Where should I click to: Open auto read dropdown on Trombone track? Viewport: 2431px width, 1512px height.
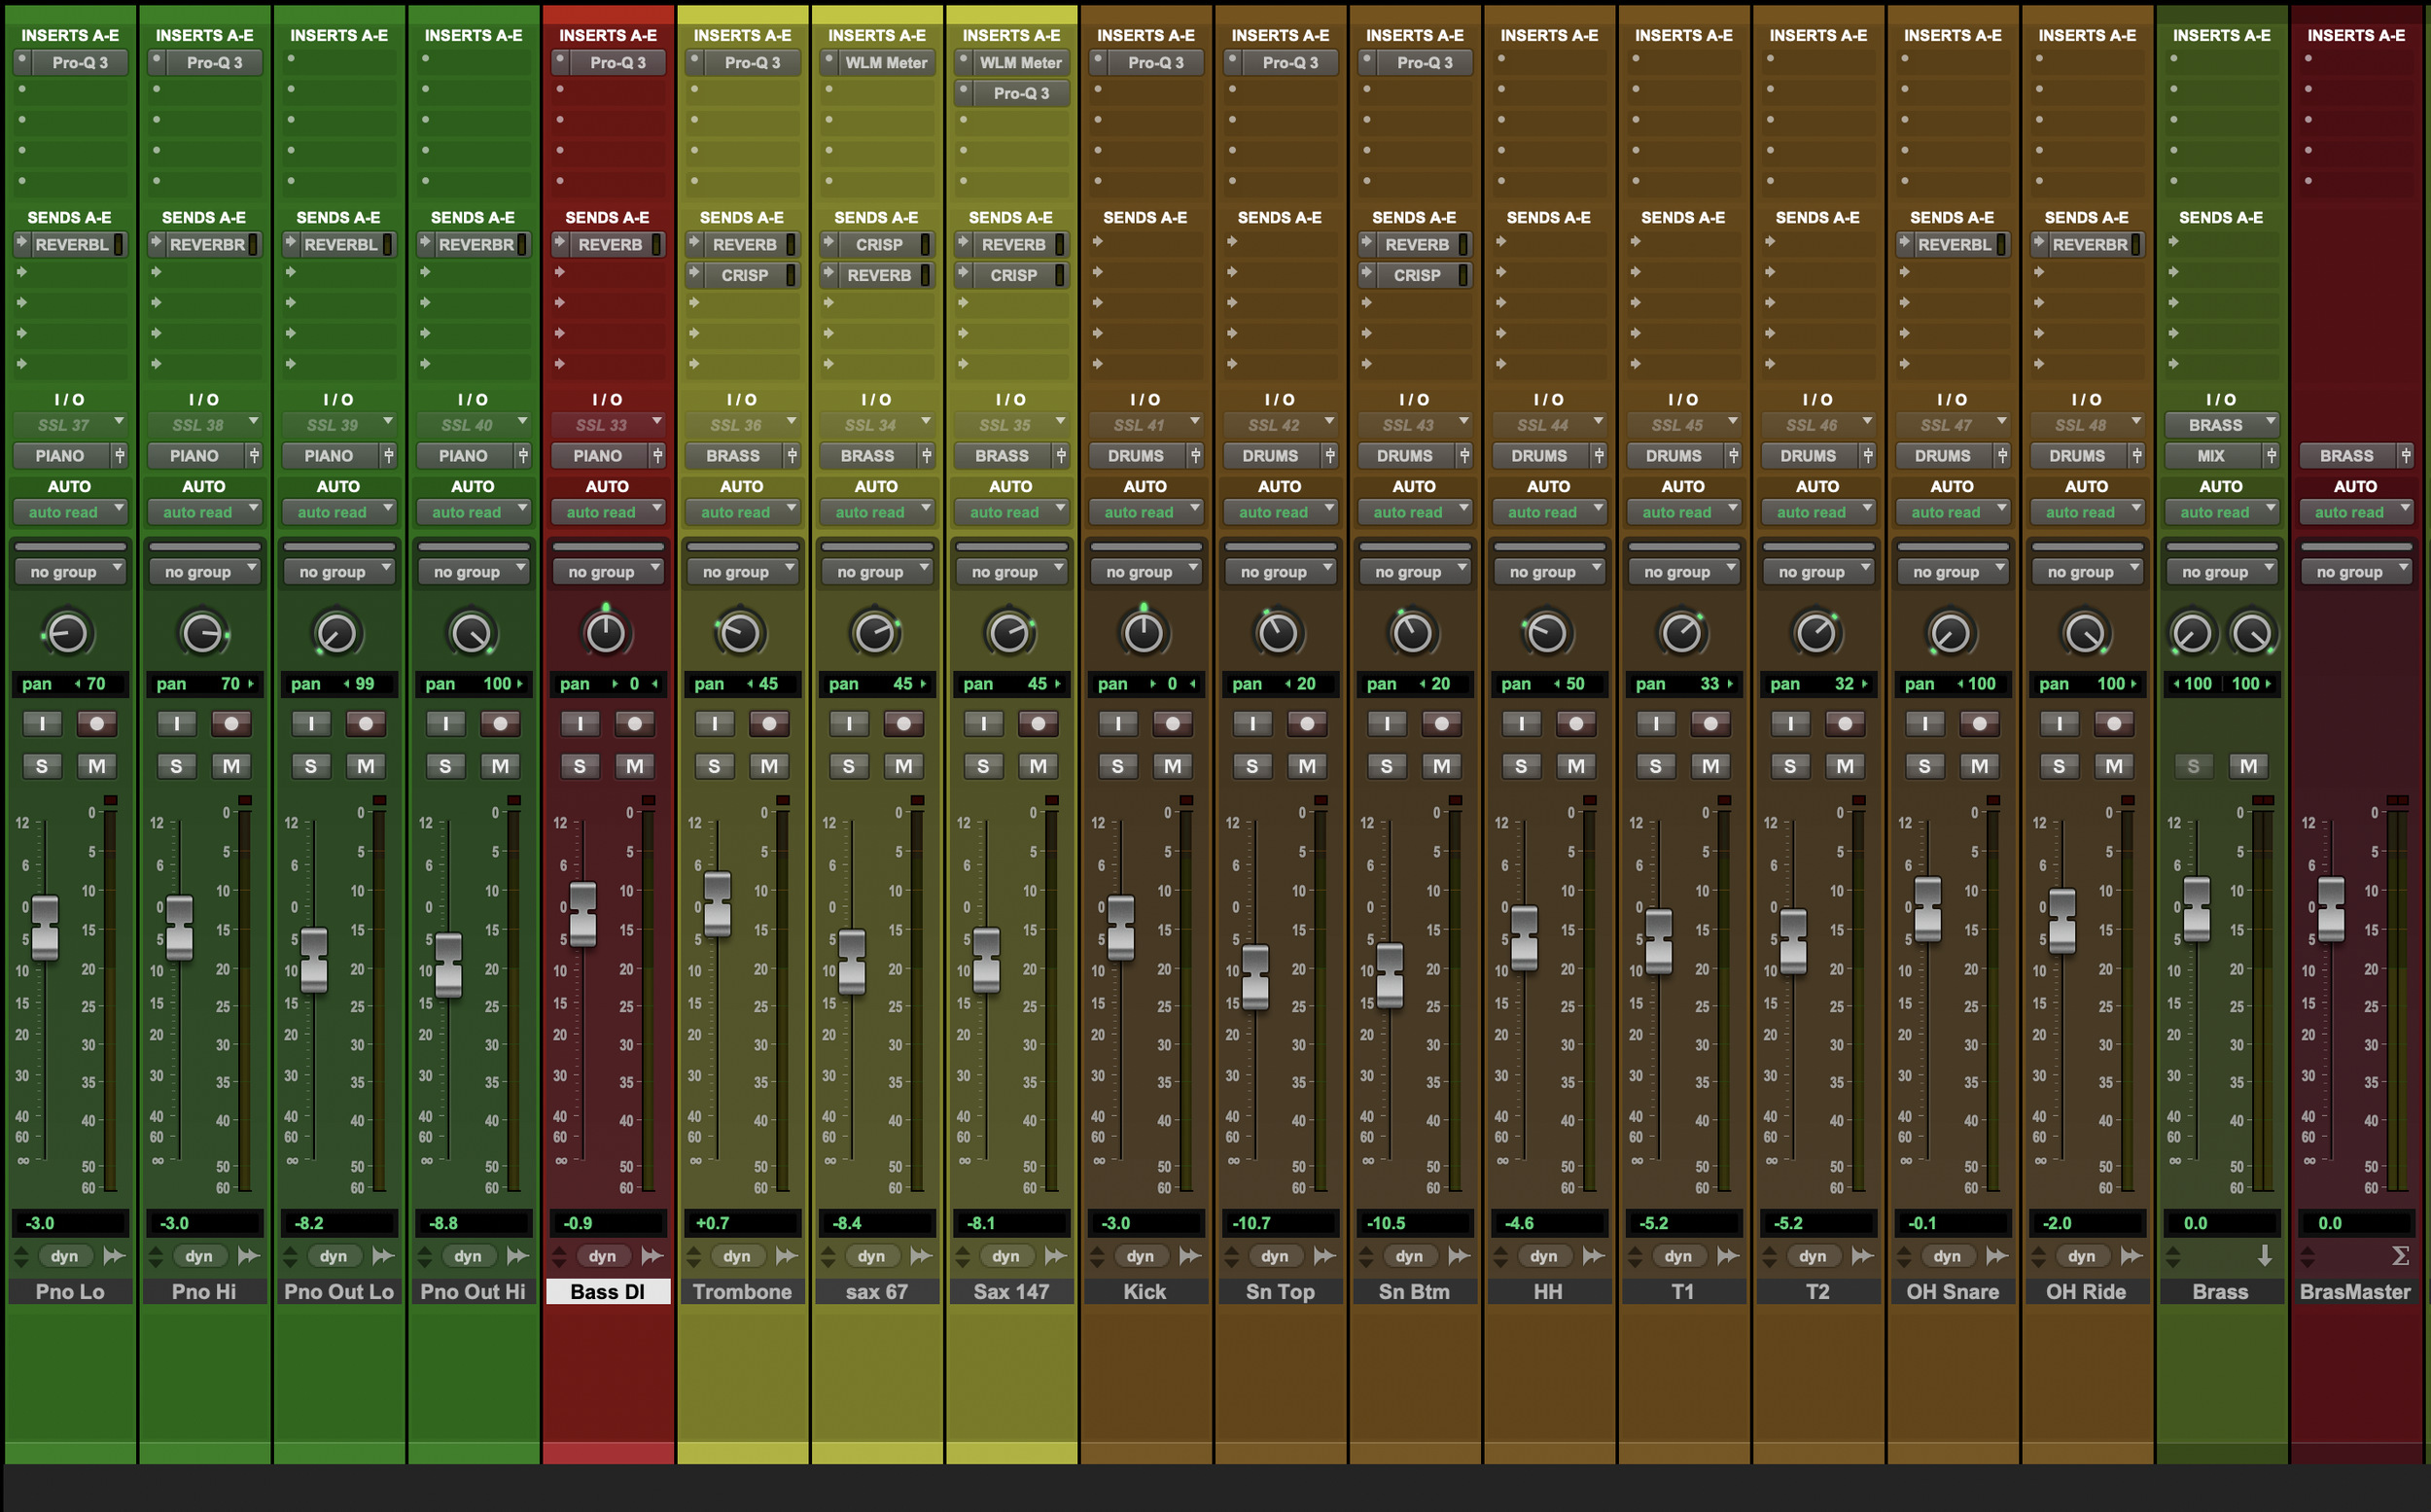click(x=741, y=512)
